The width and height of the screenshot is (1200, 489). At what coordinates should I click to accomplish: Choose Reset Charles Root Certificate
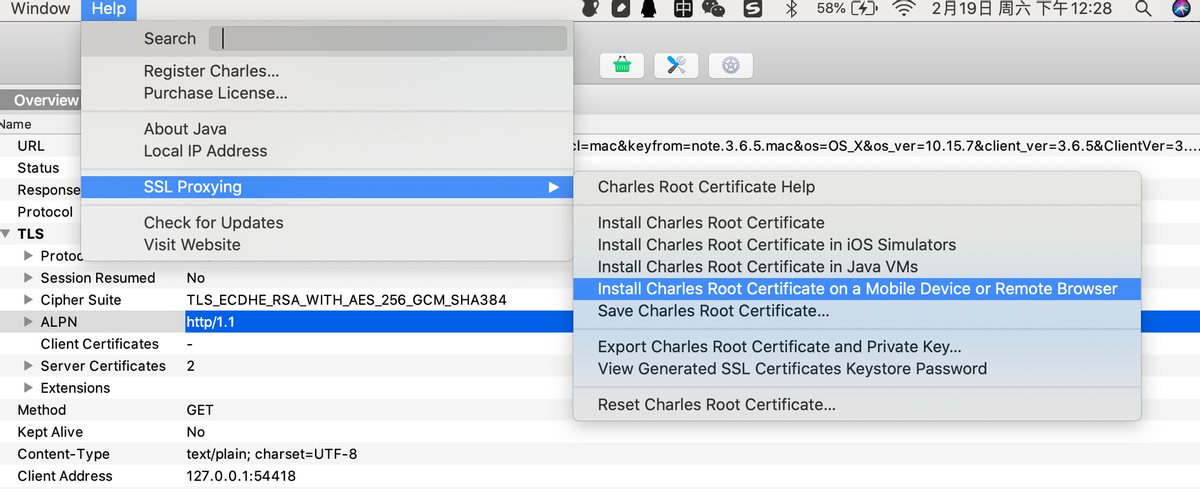pyautogui.click(x=716, y=405)
